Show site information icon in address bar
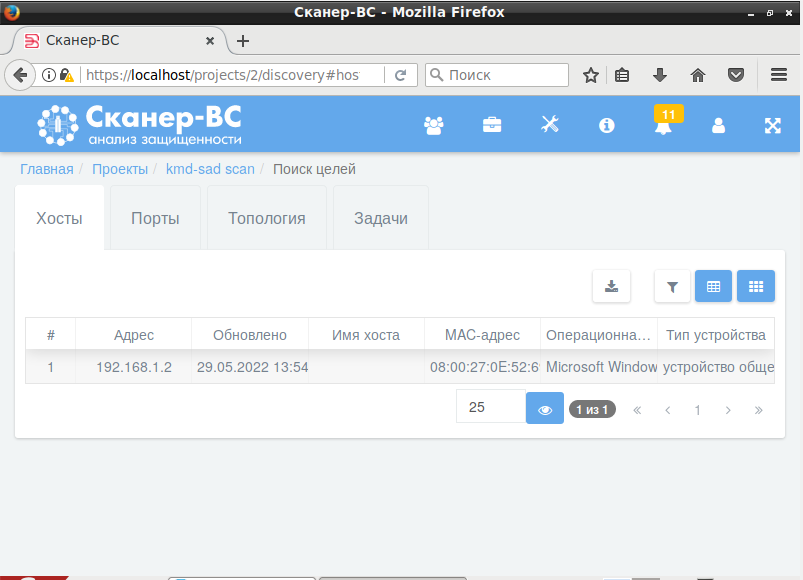The height and width of the screenshot is (580, 803). point(49,75)
